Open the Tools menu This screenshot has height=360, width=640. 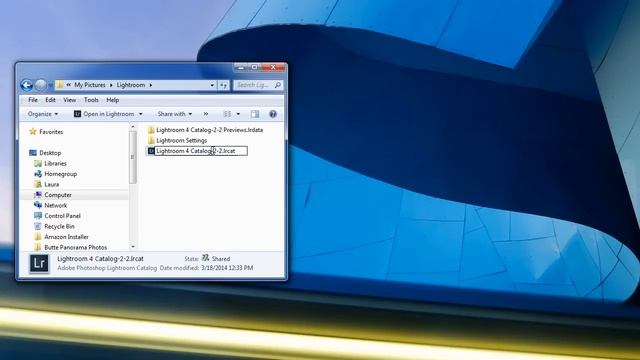tap(91, 100)
